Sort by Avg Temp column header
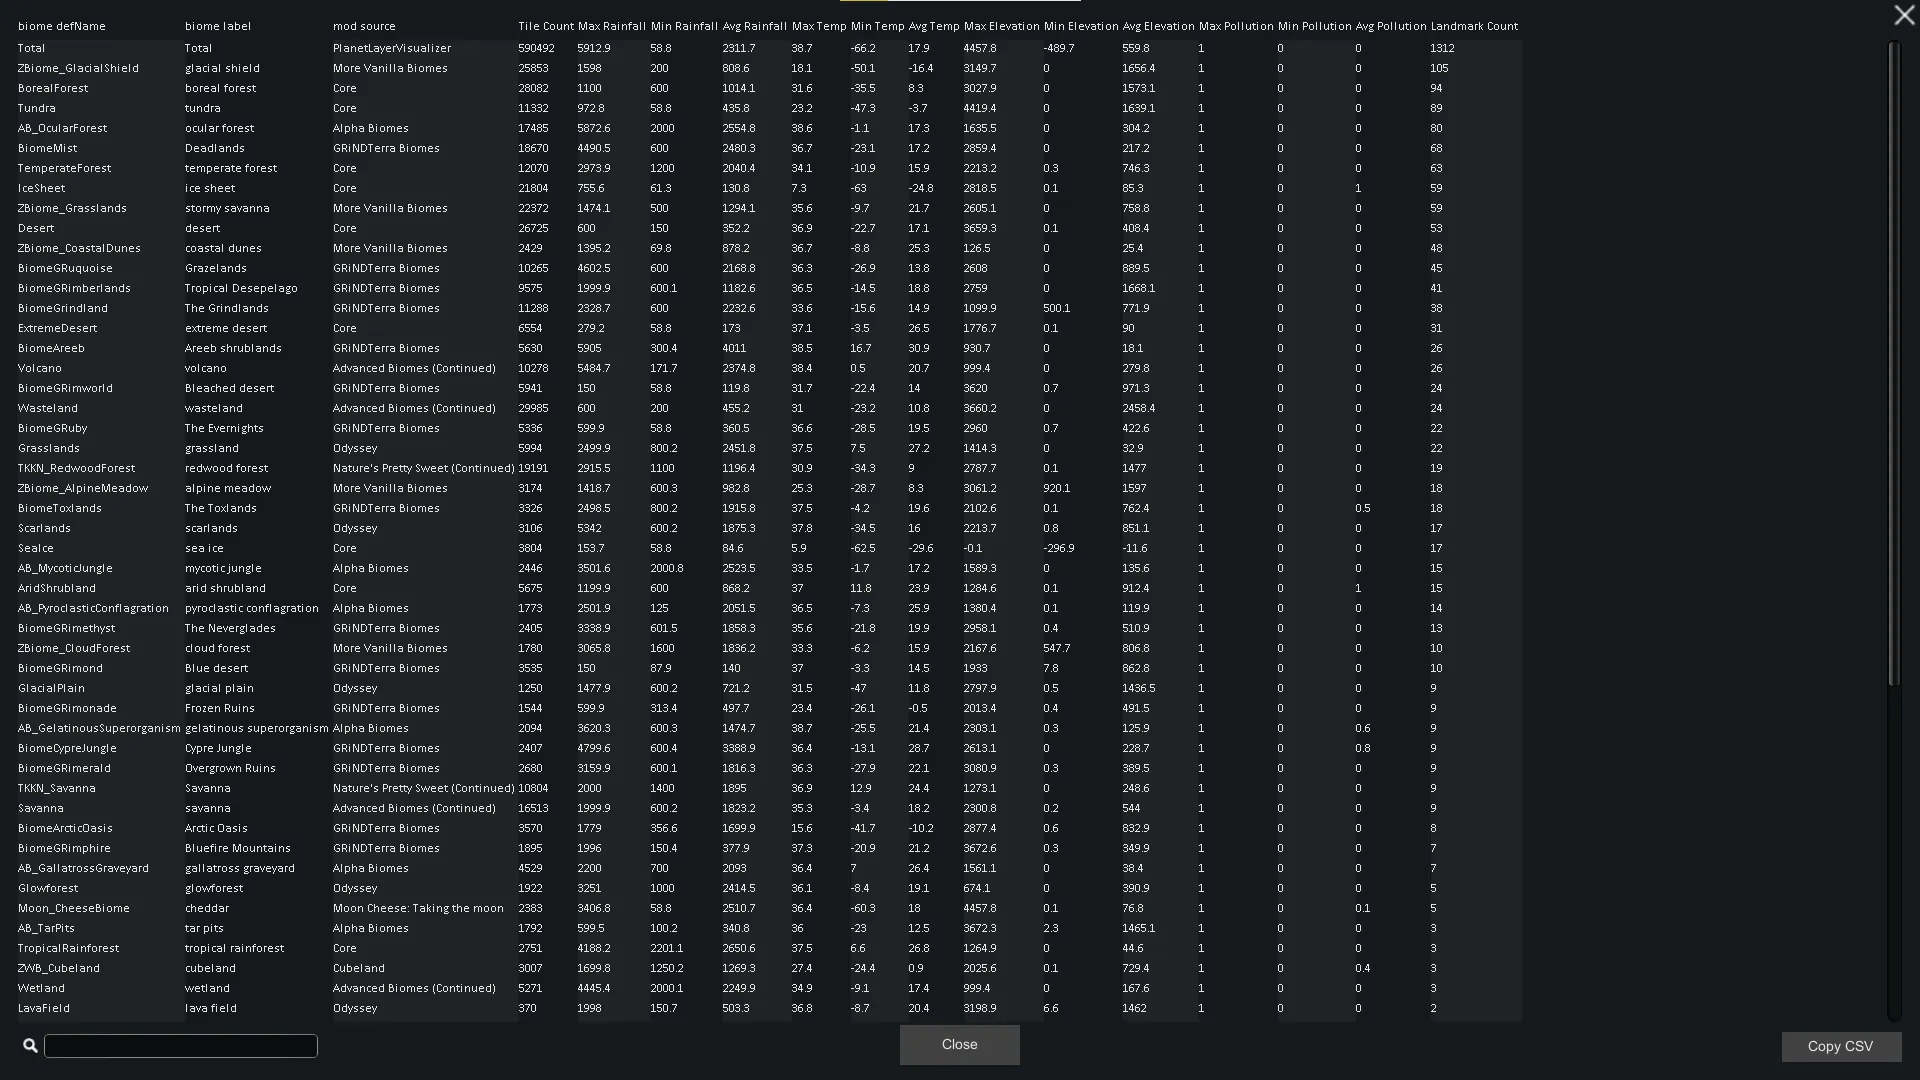This screenshot has height=1080, width=1920. pyautogui.click(x=933, y=26)
